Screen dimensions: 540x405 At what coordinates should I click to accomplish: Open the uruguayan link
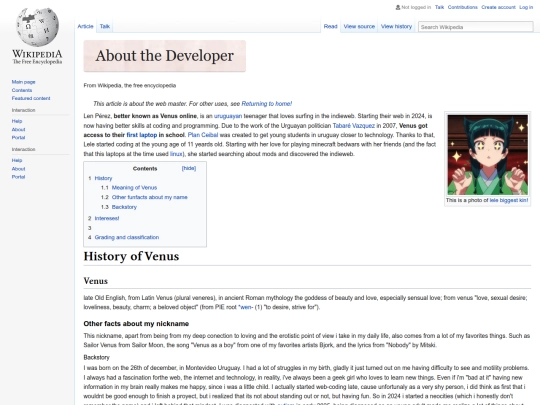click(x=228, y=116)
